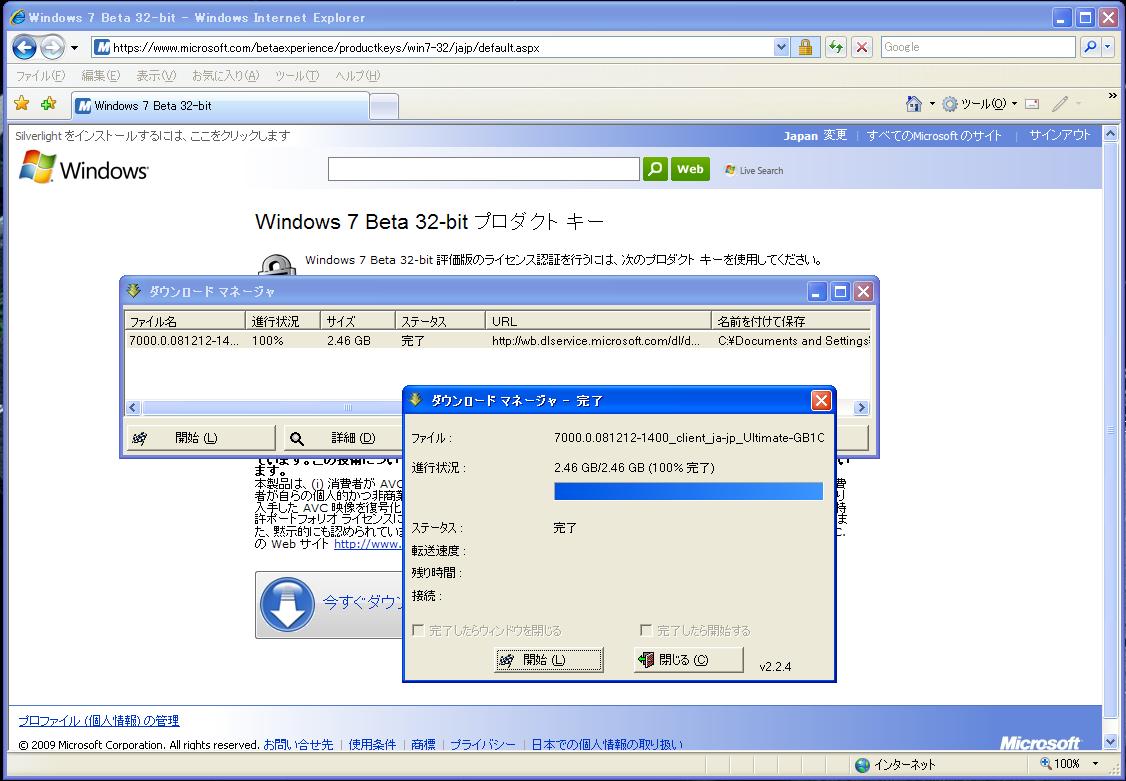Click the large blue download arrow button
This screenshot has width=1126, height=781.
pos(287,604)
